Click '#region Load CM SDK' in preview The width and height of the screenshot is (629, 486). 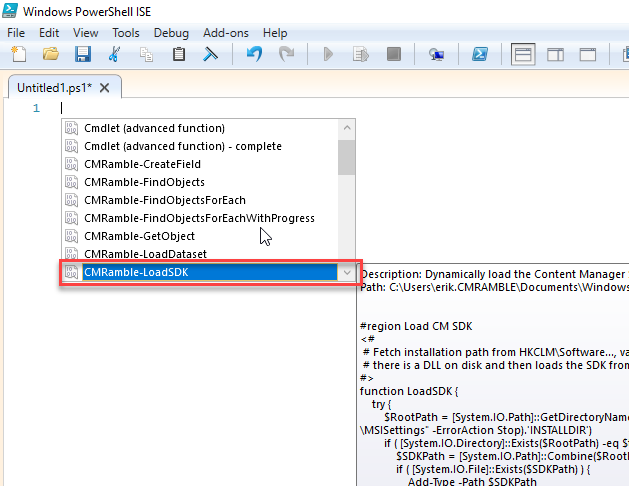[x=416, y=326]
